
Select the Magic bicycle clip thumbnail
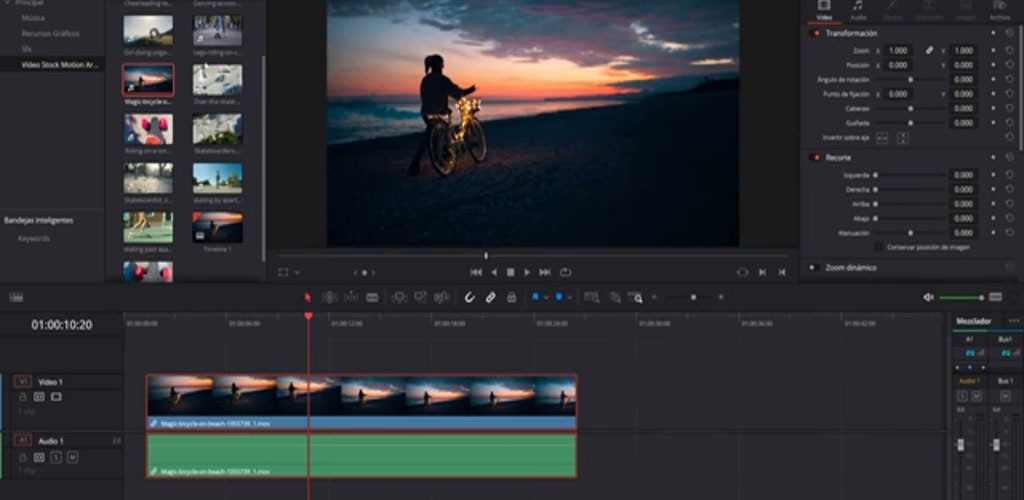coord(148,80)
